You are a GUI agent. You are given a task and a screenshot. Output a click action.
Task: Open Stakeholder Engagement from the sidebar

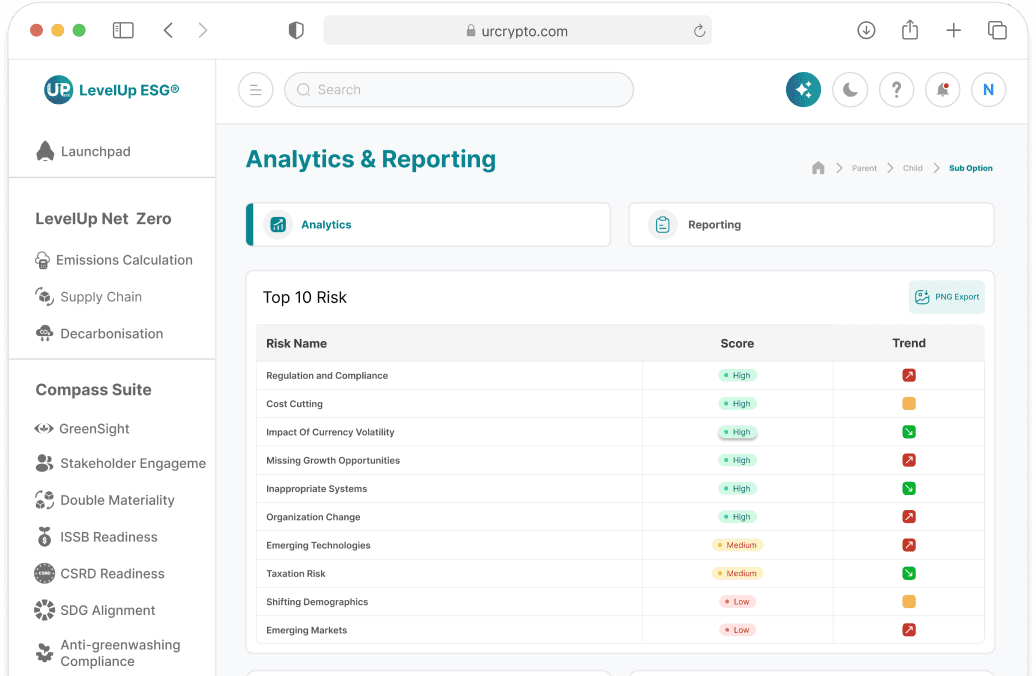[120, 463]
